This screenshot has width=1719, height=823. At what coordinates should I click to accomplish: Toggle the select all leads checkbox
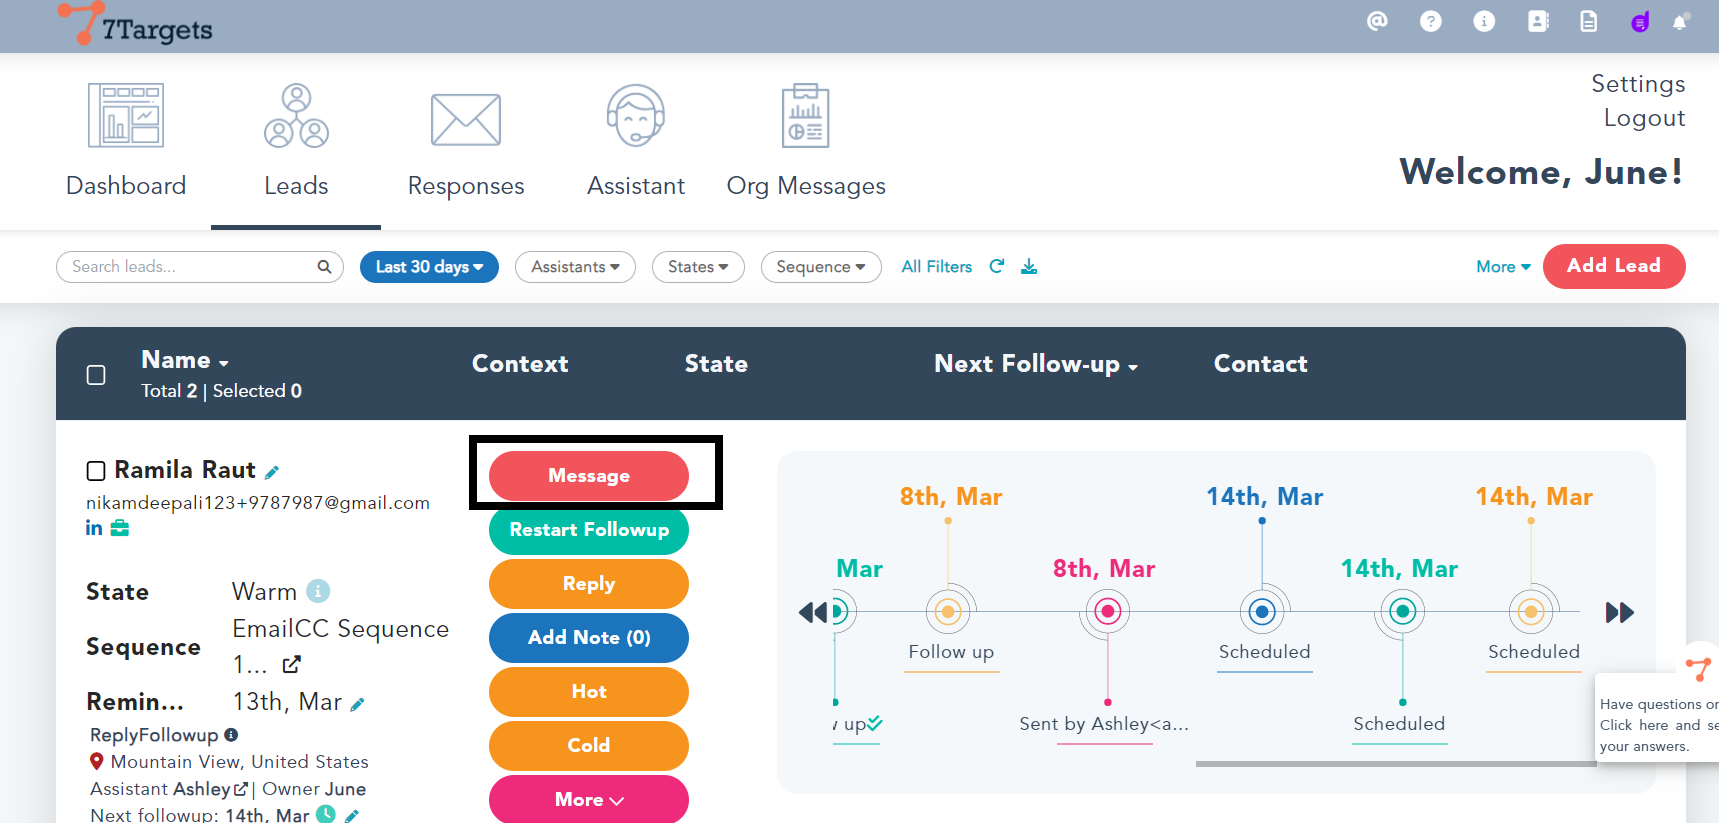(96, 375)
